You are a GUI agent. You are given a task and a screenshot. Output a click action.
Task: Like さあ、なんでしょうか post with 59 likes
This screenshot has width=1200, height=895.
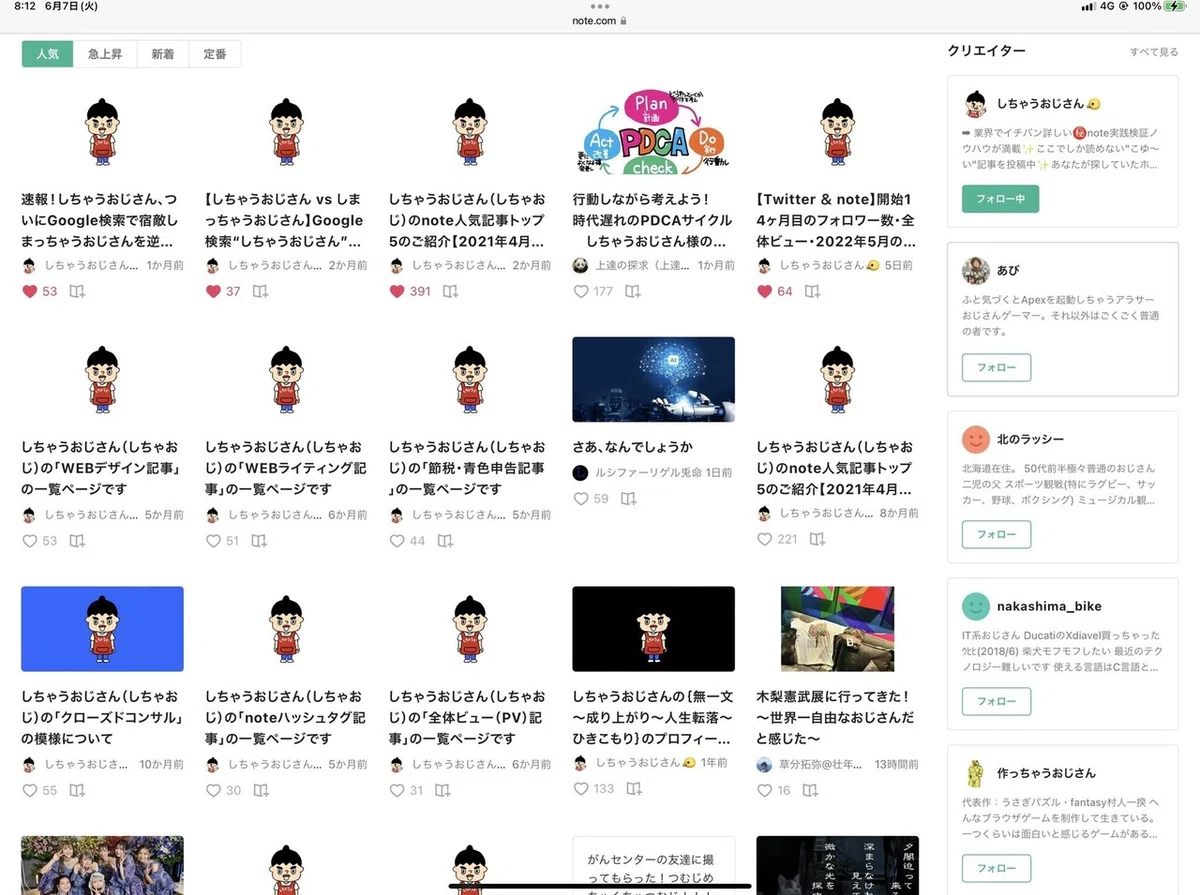click(x=581, y=498)
